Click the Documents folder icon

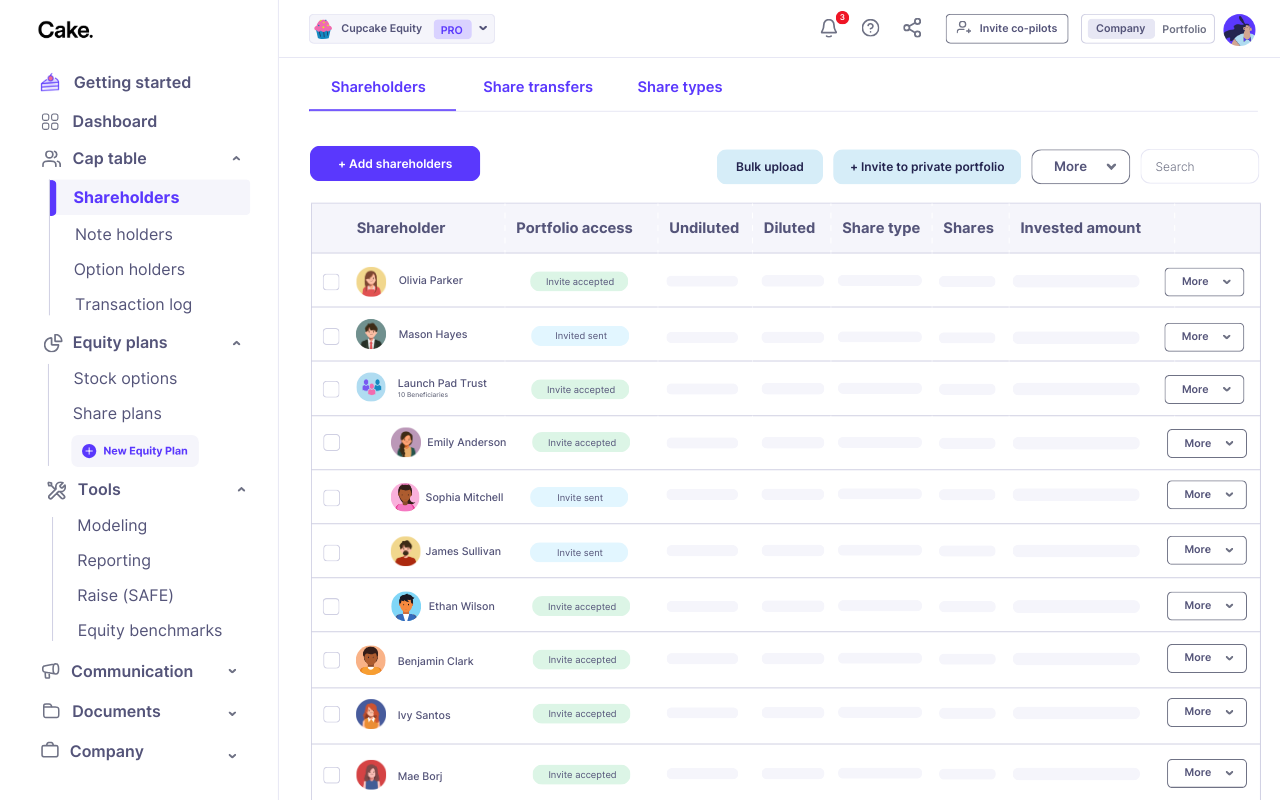pyautogui.click(x=50, y=711)
